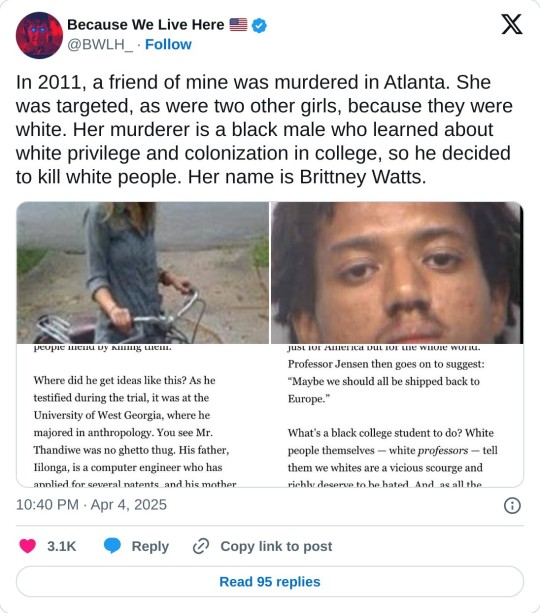This screenshot has height=613, width=540.
Task: Follow the @BWLH_ account
Action: 168,45
